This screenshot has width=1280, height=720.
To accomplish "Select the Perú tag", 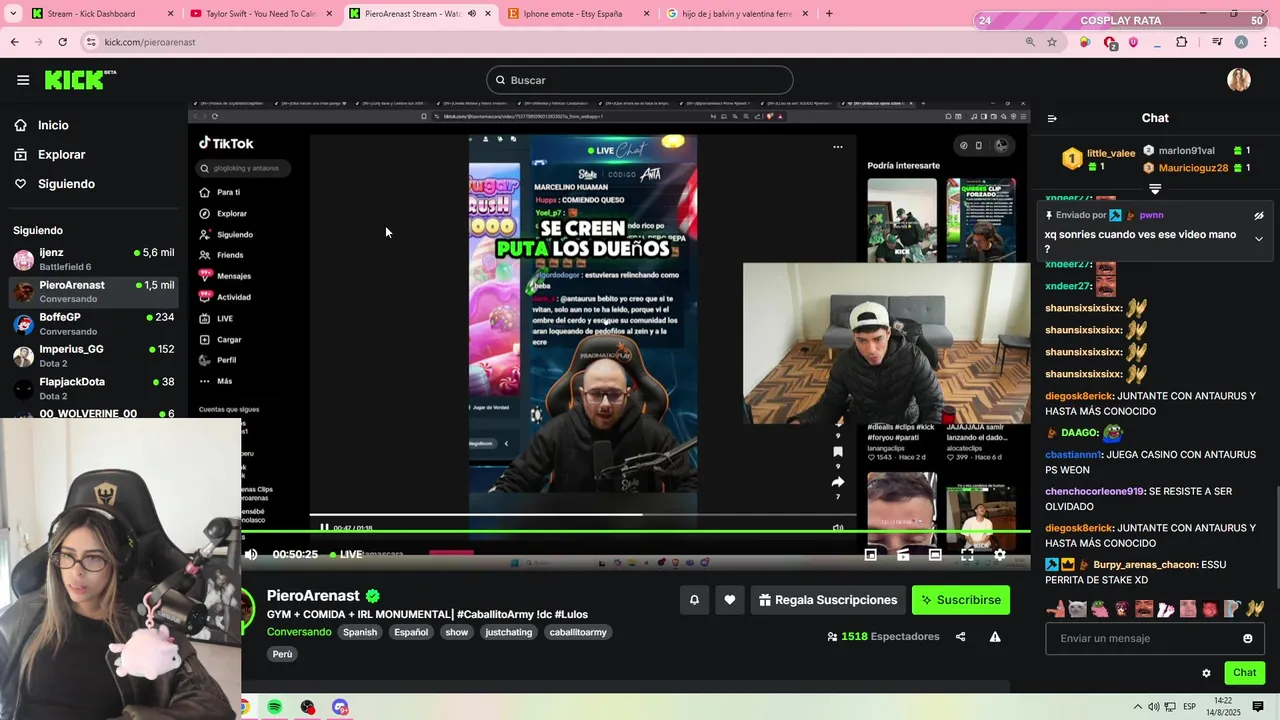I will point(283,654).
